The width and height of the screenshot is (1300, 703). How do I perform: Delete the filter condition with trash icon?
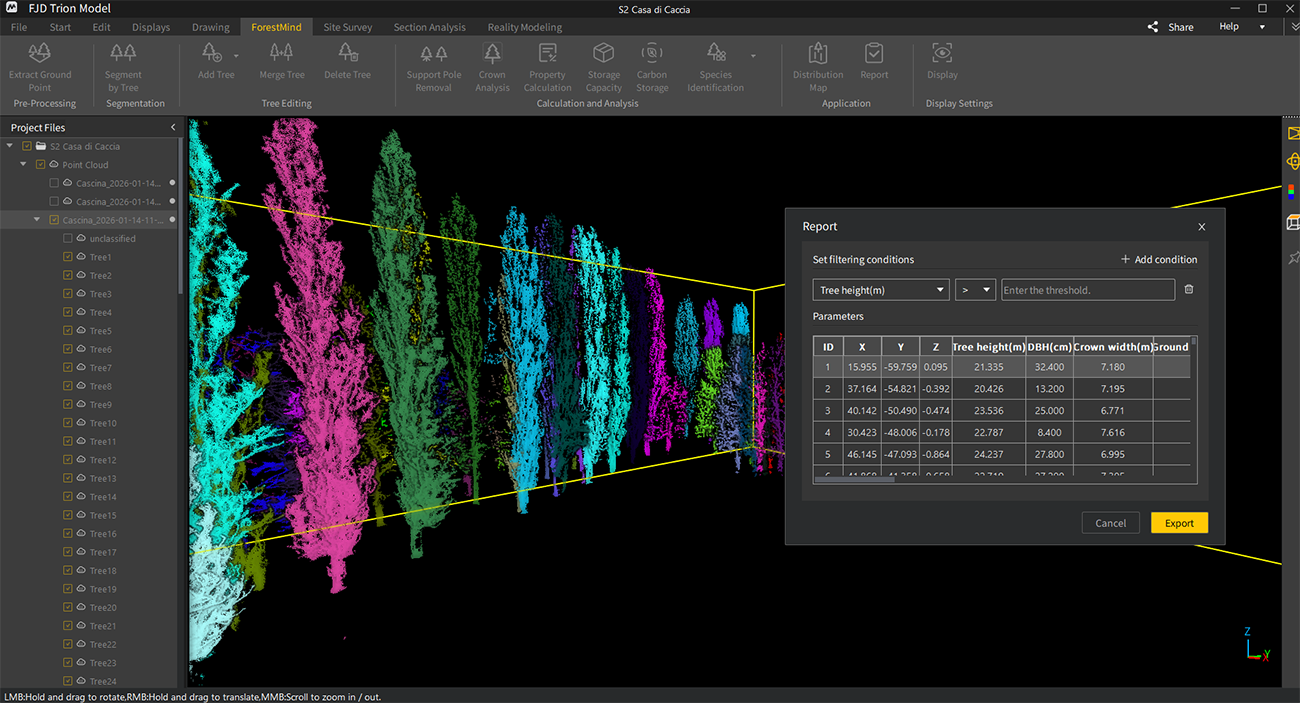coord(1189,290)
